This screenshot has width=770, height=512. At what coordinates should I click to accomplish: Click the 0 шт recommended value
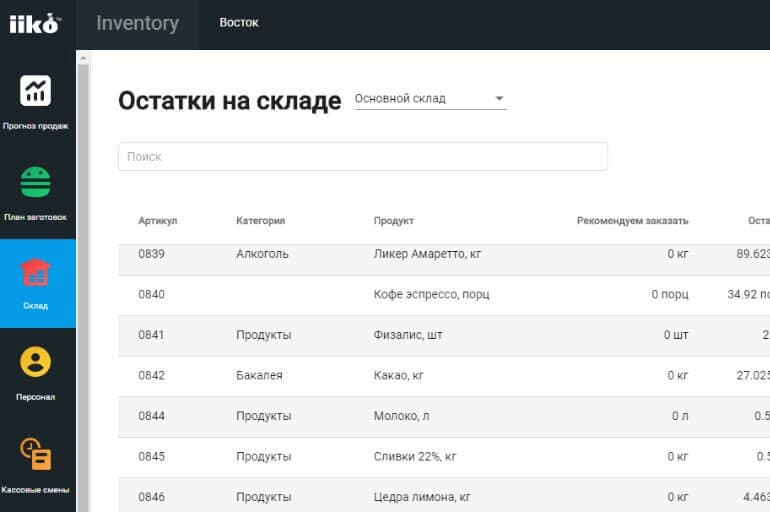[x=676, y=335]
